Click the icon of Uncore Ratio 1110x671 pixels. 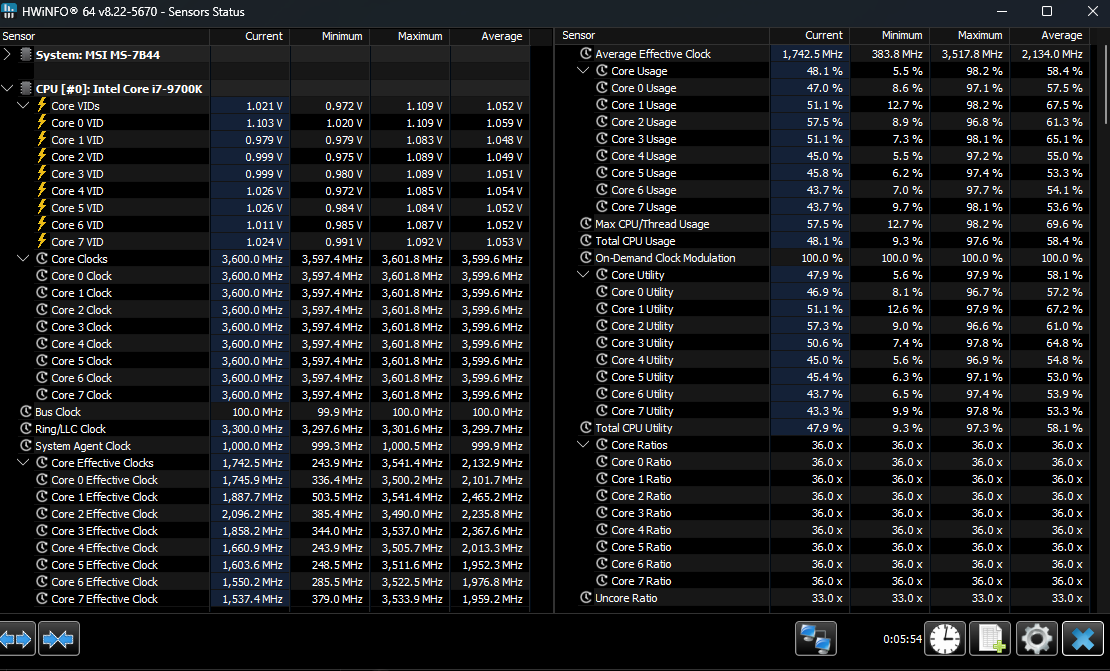pyautogui.click(x=585, y=597)
